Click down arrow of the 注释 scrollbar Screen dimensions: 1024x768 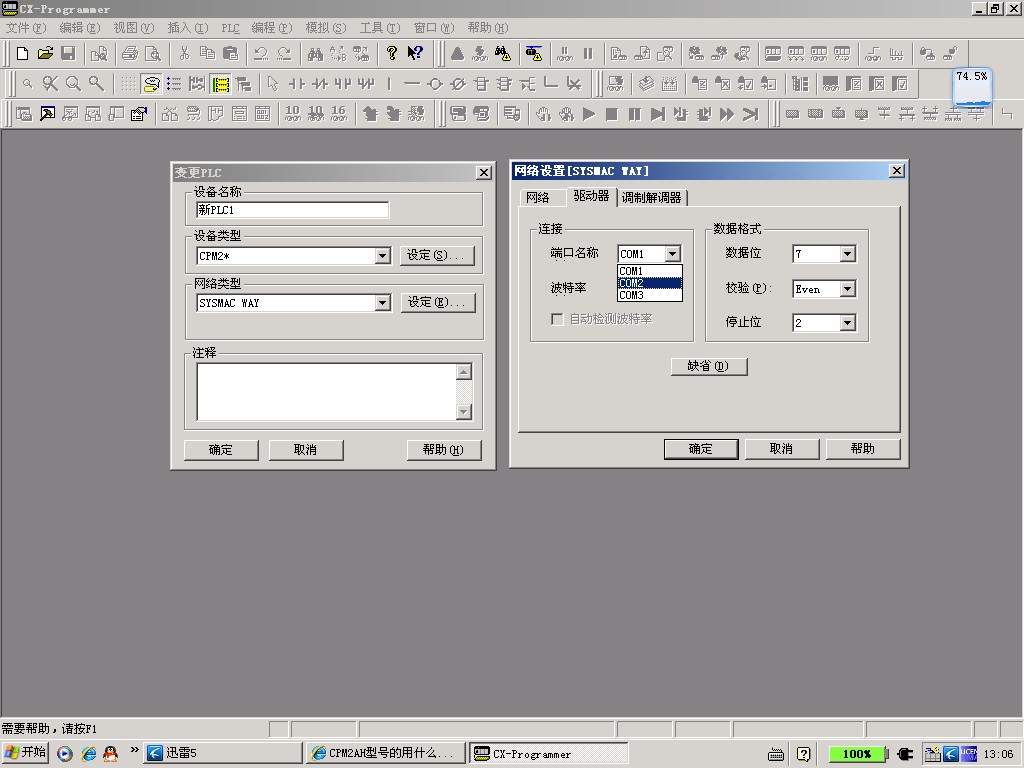click(463, 411)
